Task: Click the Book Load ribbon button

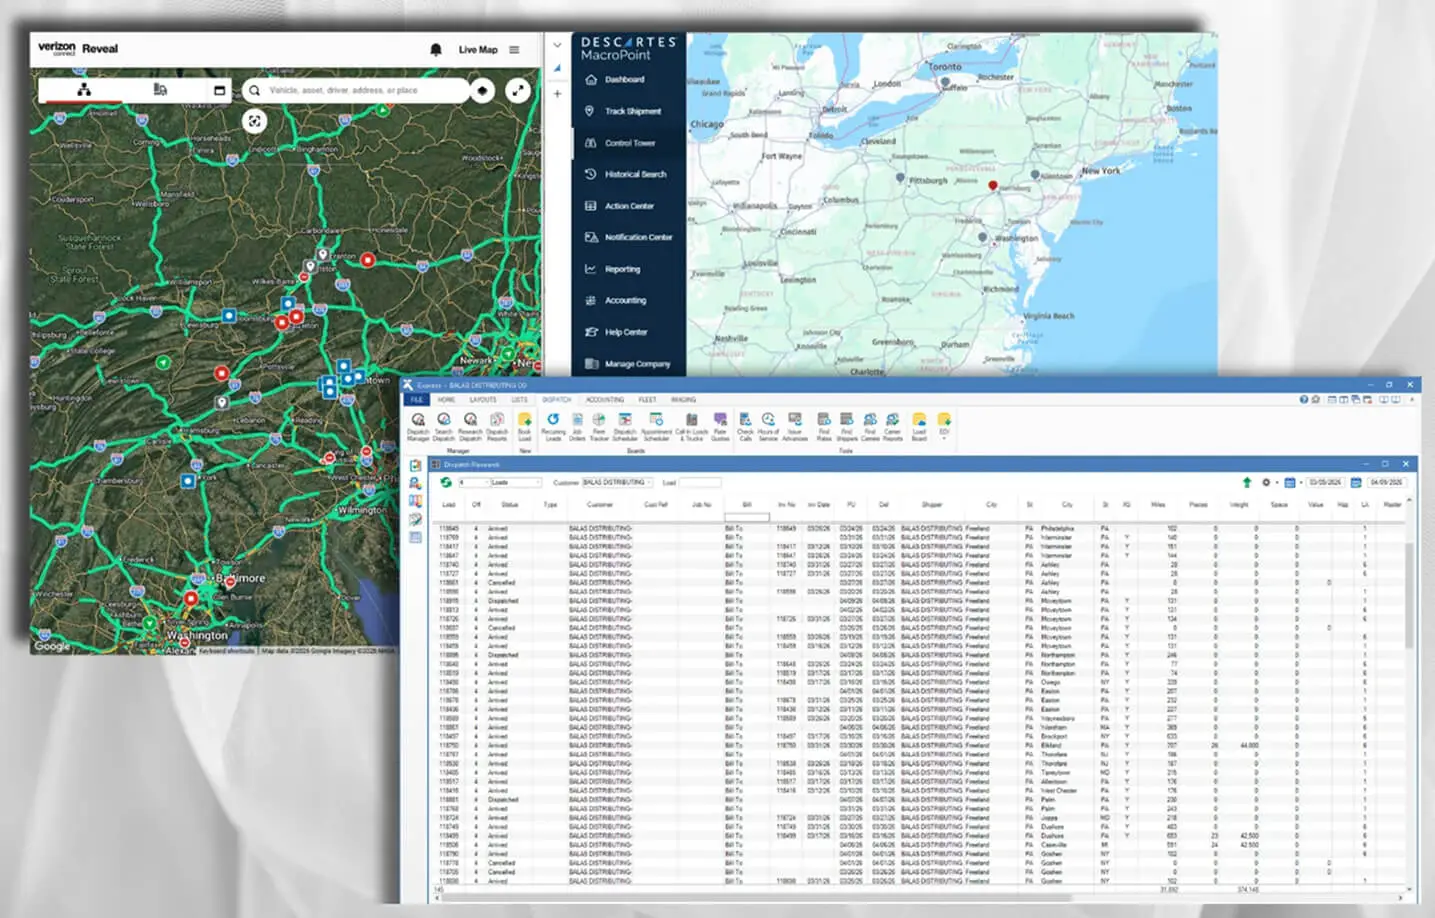Action: coord(525,427)
